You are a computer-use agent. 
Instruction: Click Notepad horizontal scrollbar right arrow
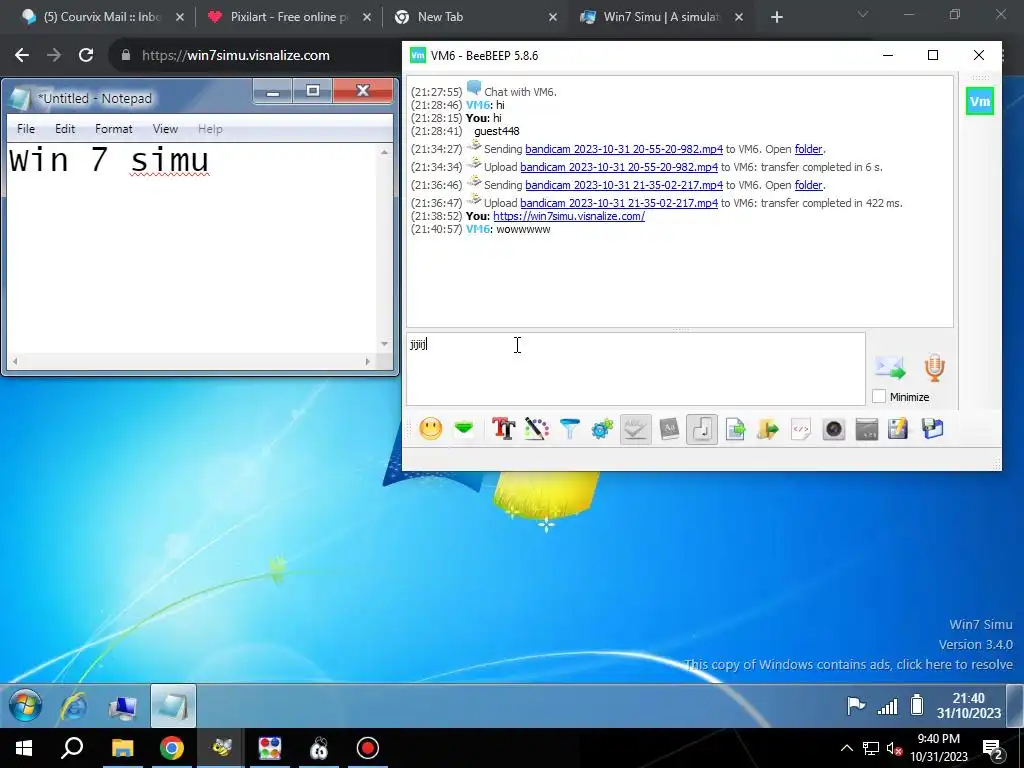pyautogui.click(x=368, y=361)
